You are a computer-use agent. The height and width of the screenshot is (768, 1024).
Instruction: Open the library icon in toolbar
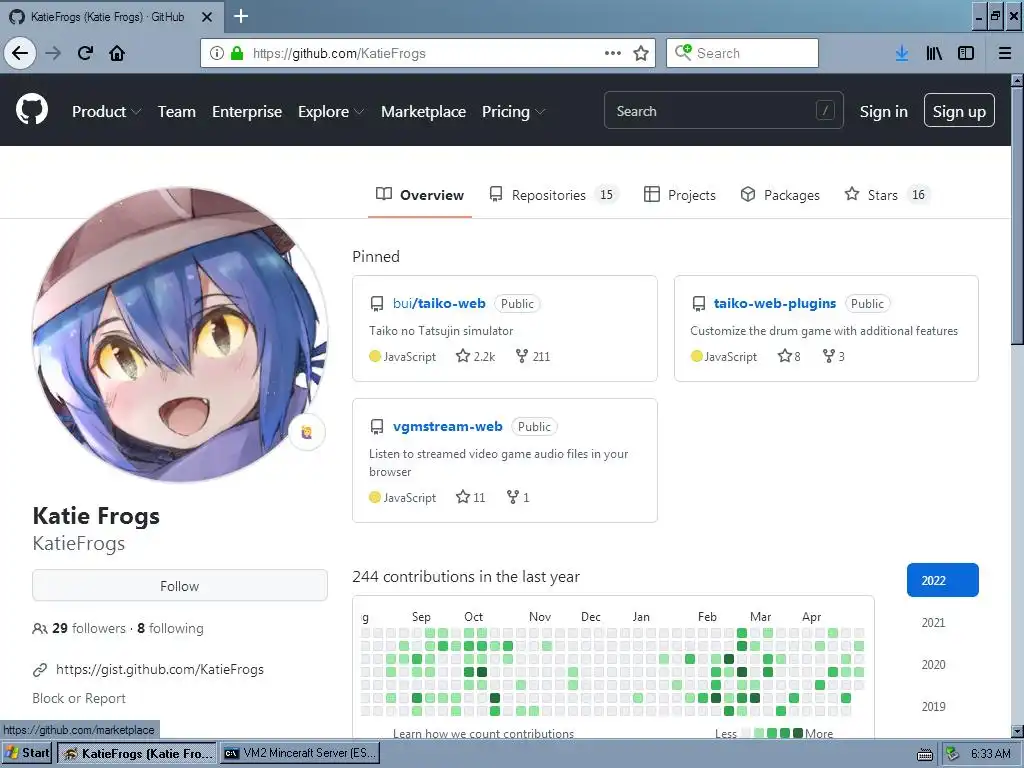click(x=934, y=53)
